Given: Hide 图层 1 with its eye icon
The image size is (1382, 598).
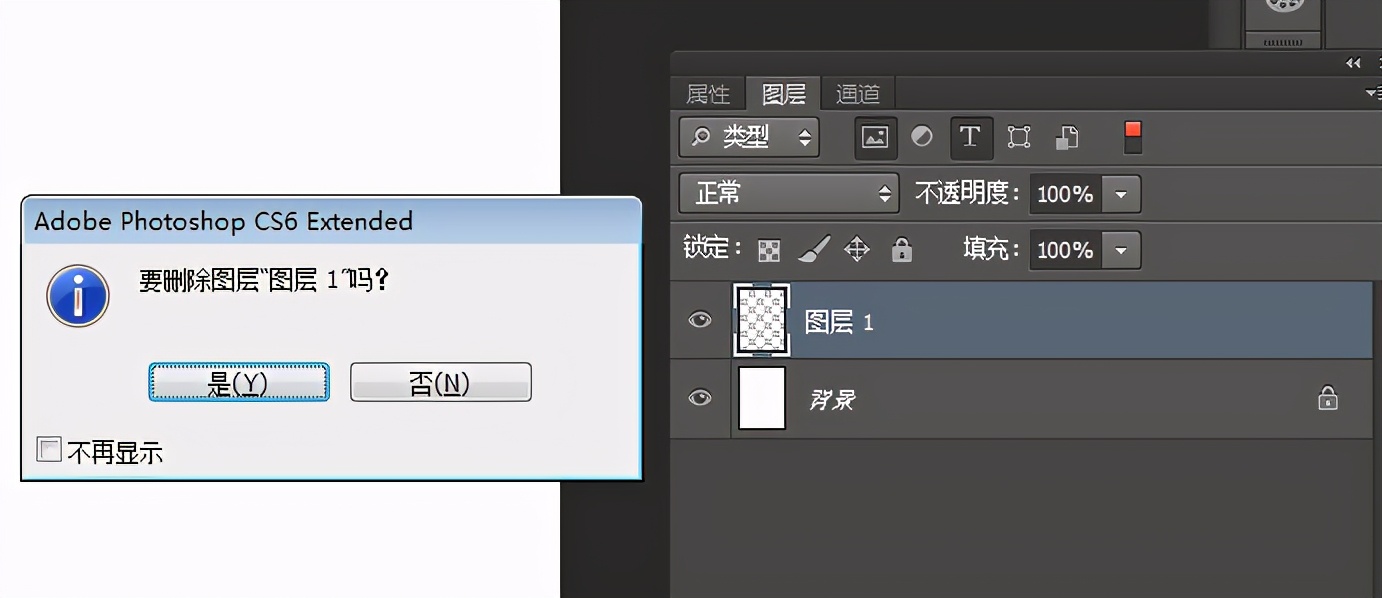Looking at the screenshot, I should tap(700, 320).
